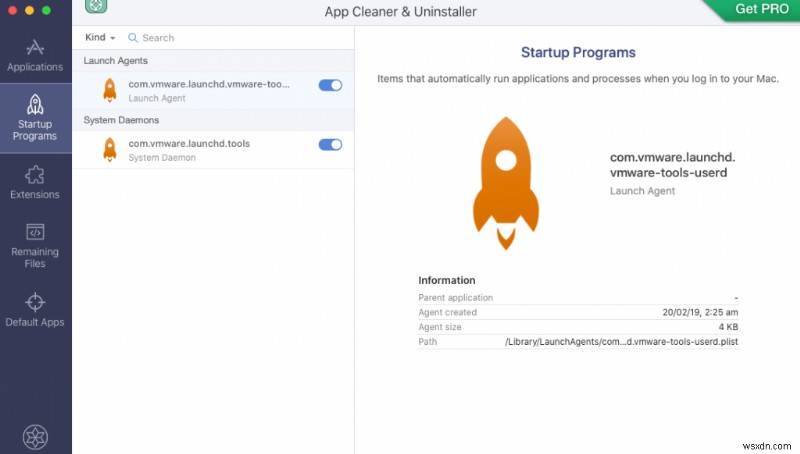Click the Parent application label
This screenshot has height=454, width=800.
click(x=456, y=297)
